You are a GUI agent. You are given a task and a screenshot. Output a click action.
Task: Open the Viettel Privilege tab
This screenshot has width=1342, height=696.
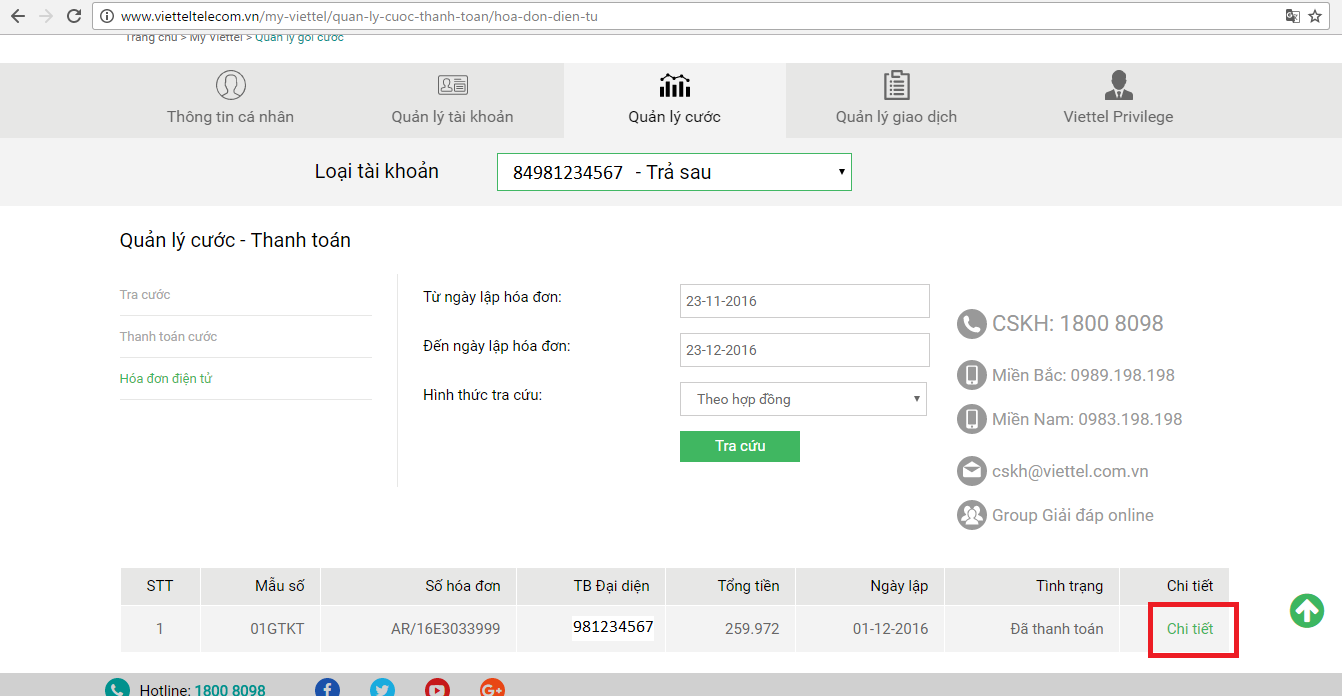click(1118, 100)
